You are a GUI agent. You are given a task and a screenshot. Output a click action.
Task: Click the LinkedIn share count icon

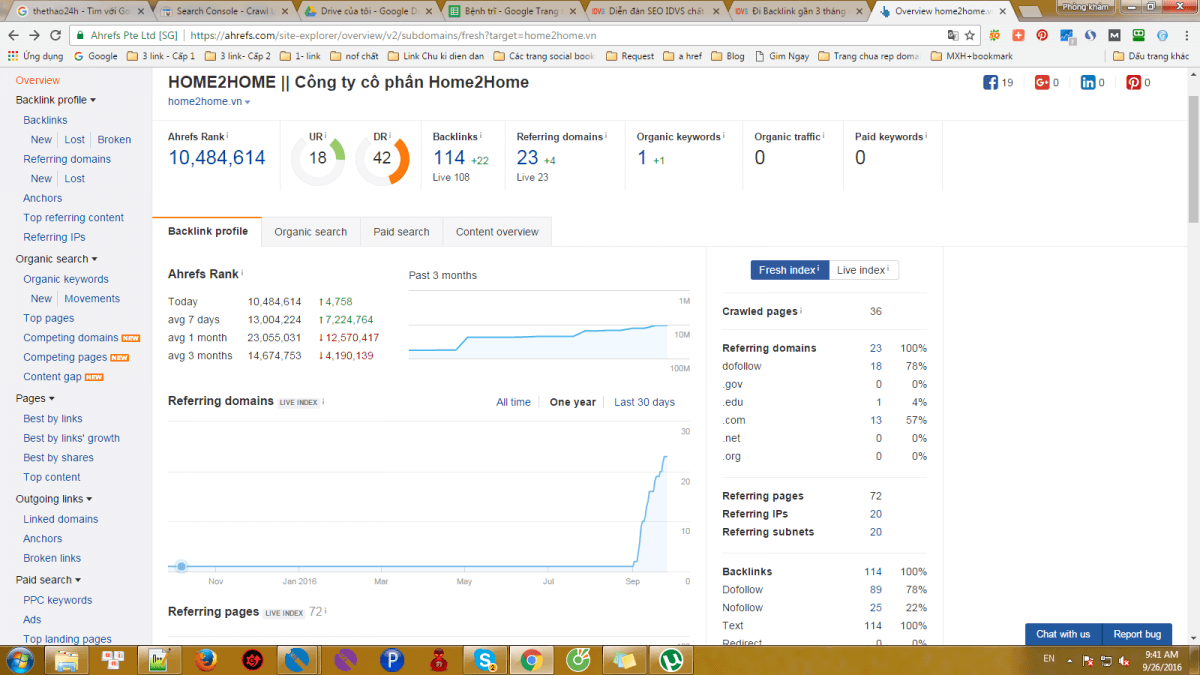(x=1087, y=83)
